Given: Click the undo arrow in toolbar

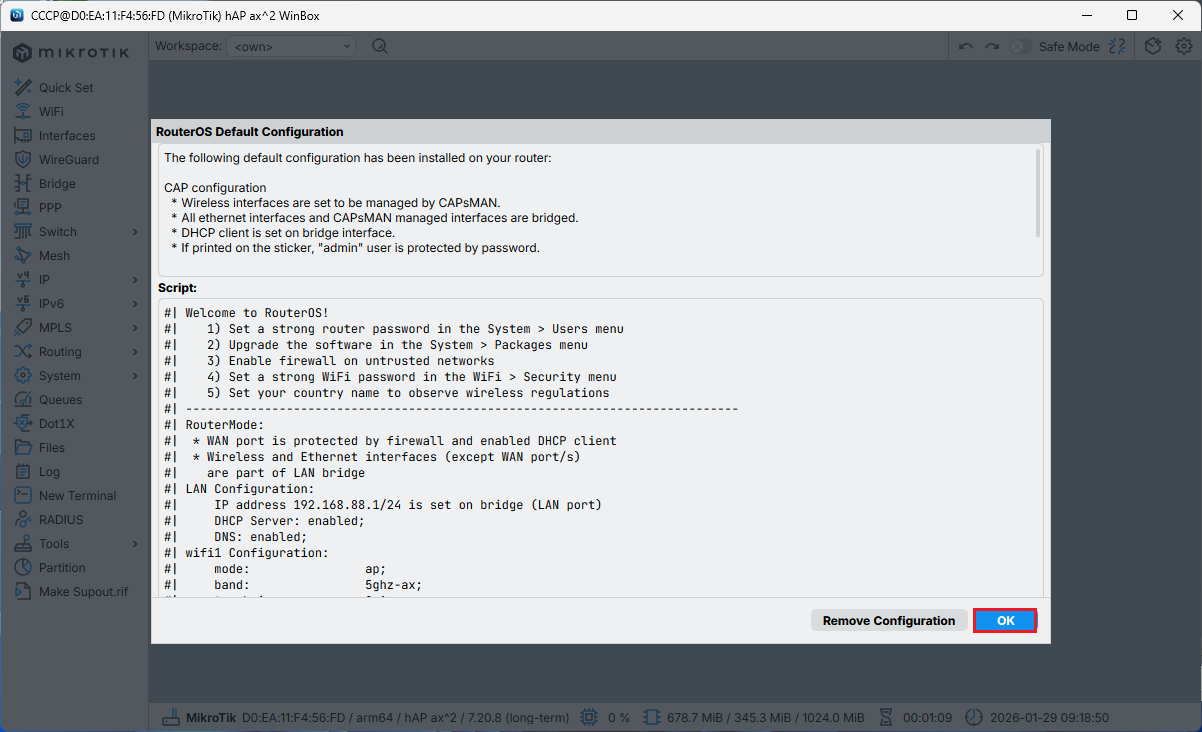Looking at the screenshot, I should (965, 46).
